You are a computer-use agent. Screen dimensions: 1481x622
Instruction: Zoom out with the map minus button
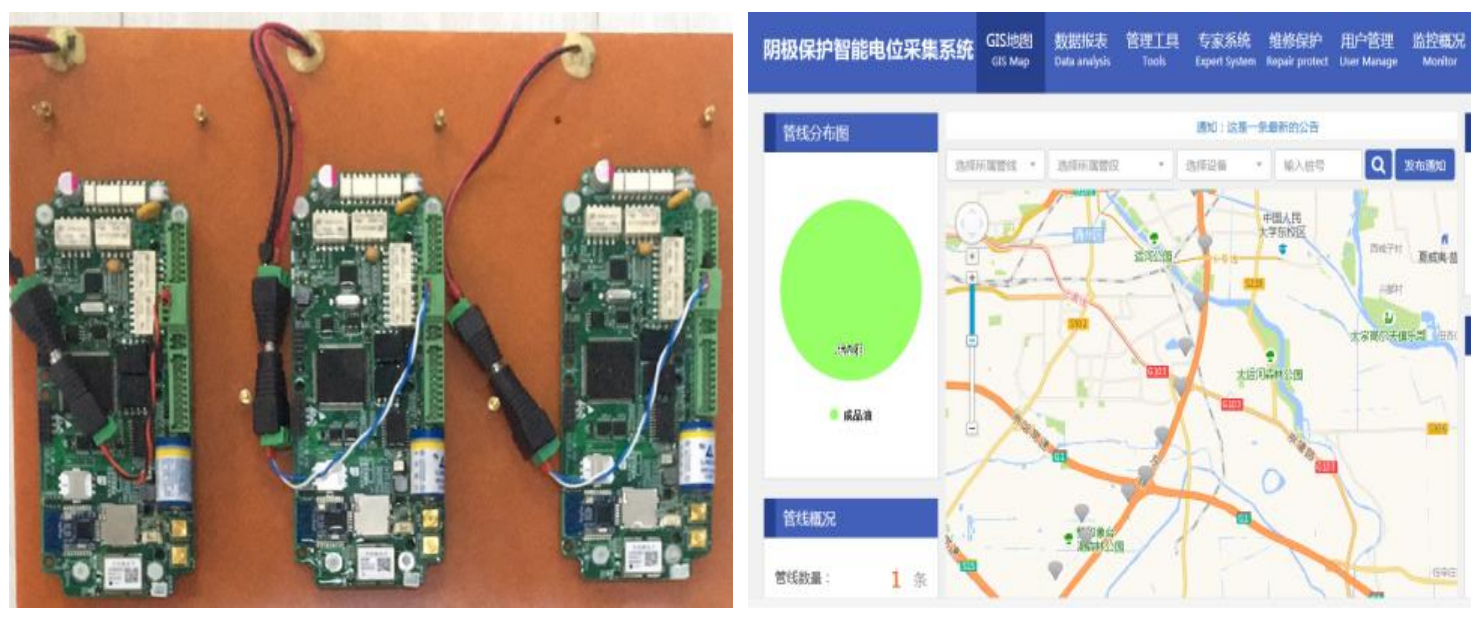[x=972, y=428]
